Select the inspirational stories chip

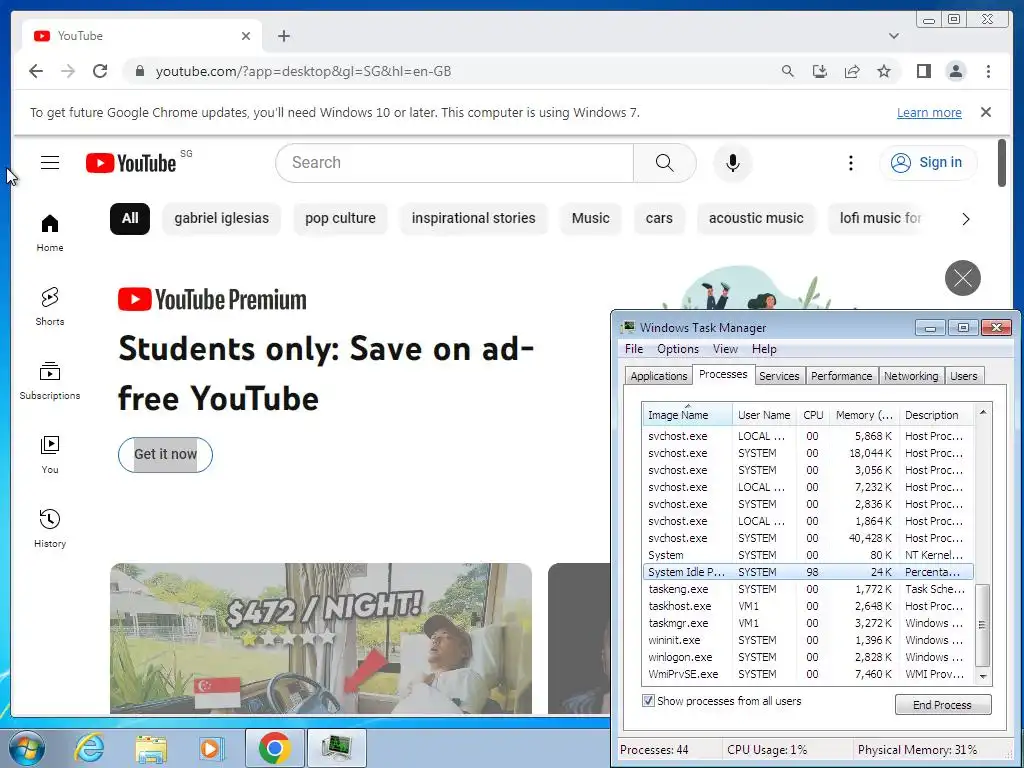473,218
